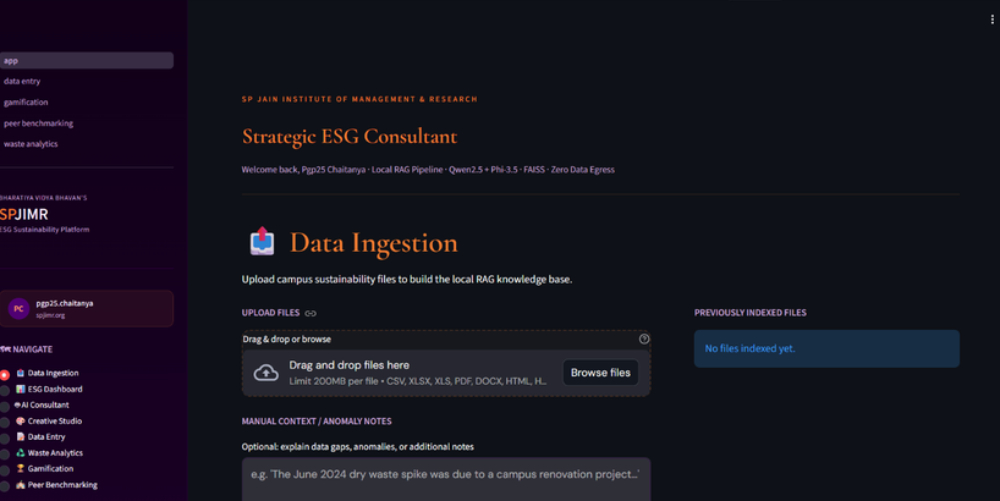Click the Data Entry notepad icon

tap(20, 437)
